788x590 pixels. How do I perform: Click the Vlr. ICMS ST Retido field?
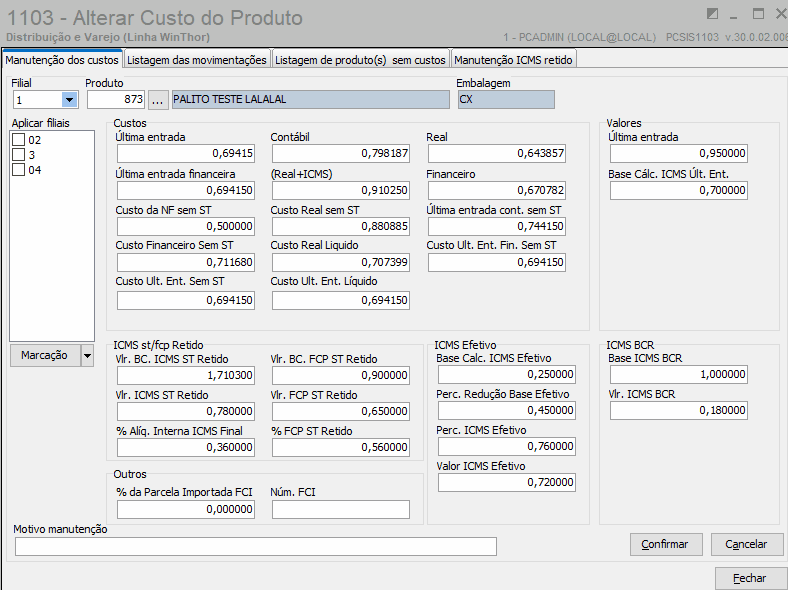[186, 412]
